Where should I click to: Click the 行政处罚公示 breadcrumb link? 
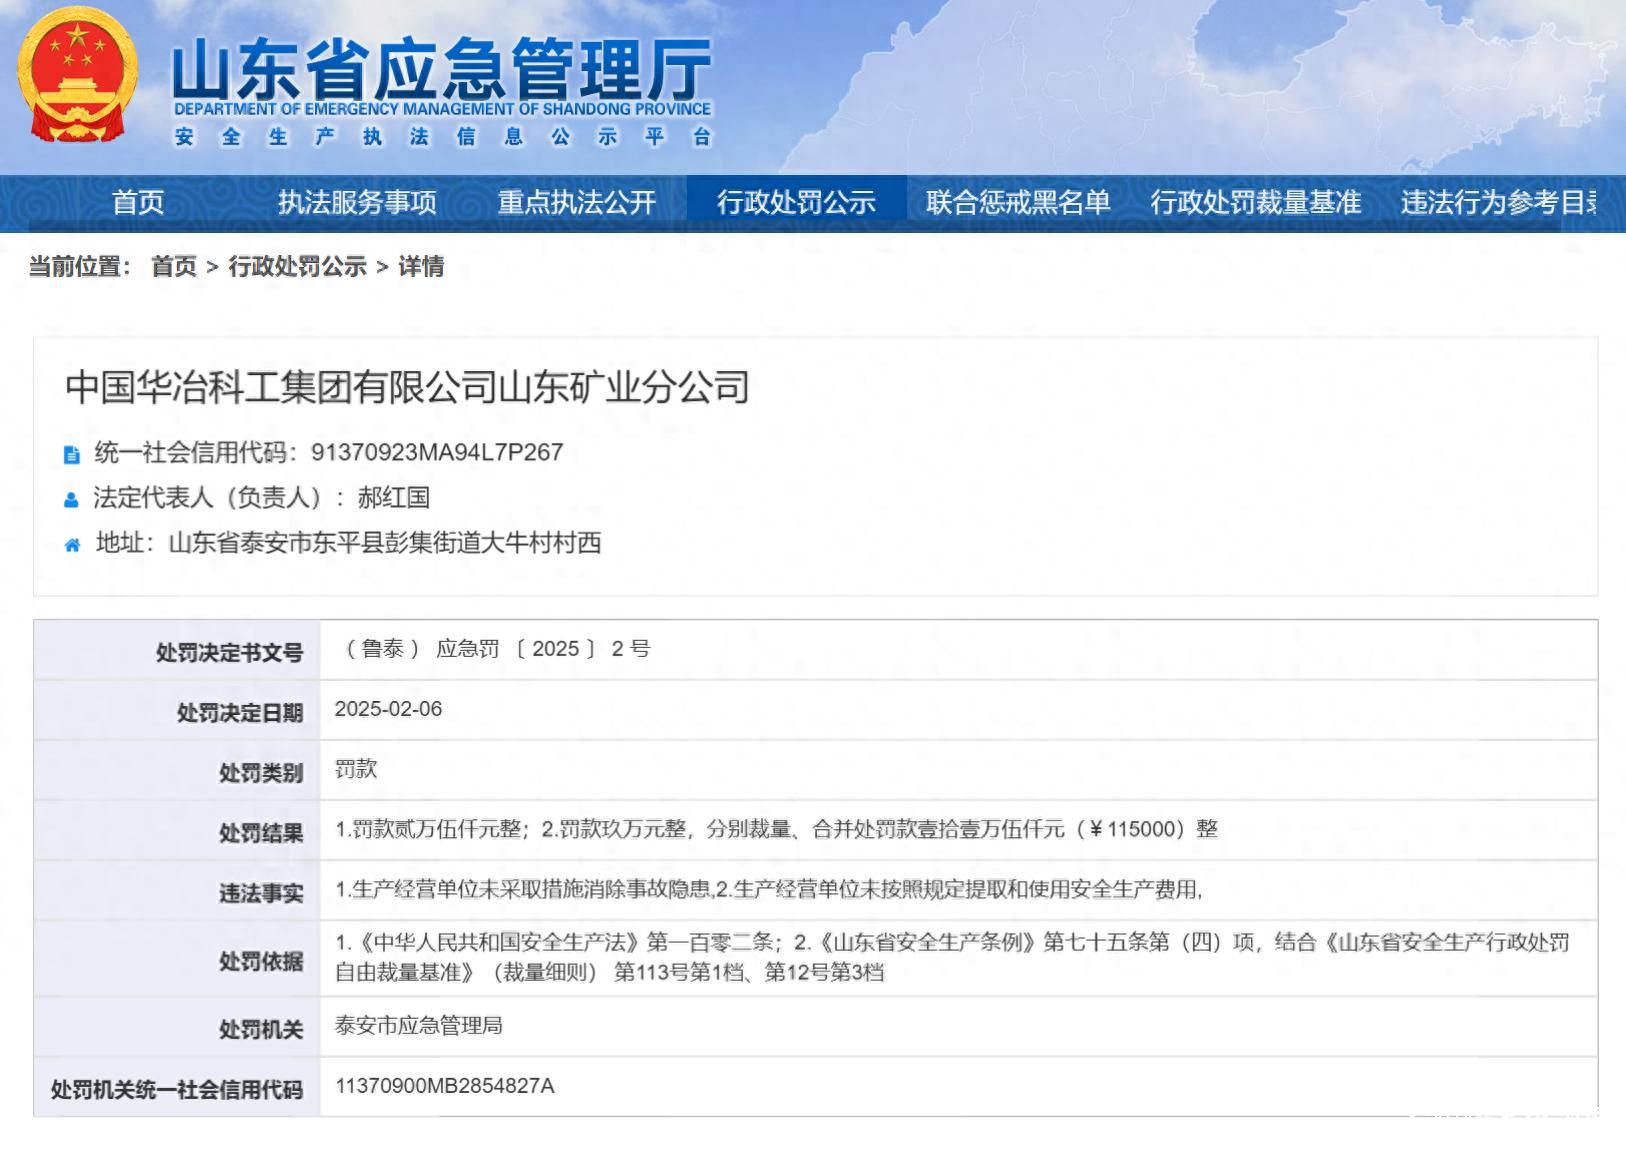(x=297, y=266)
